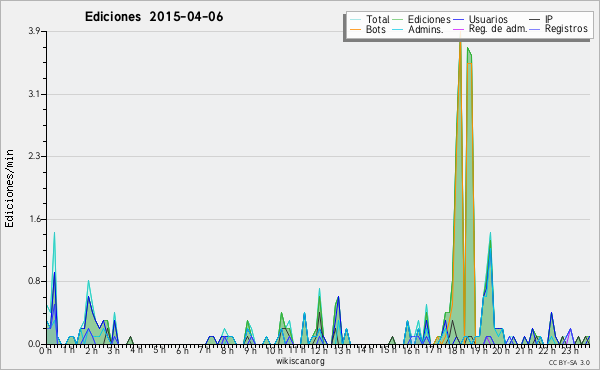Click the 23 h axis label
600x370 pixels.
(570, 350)
